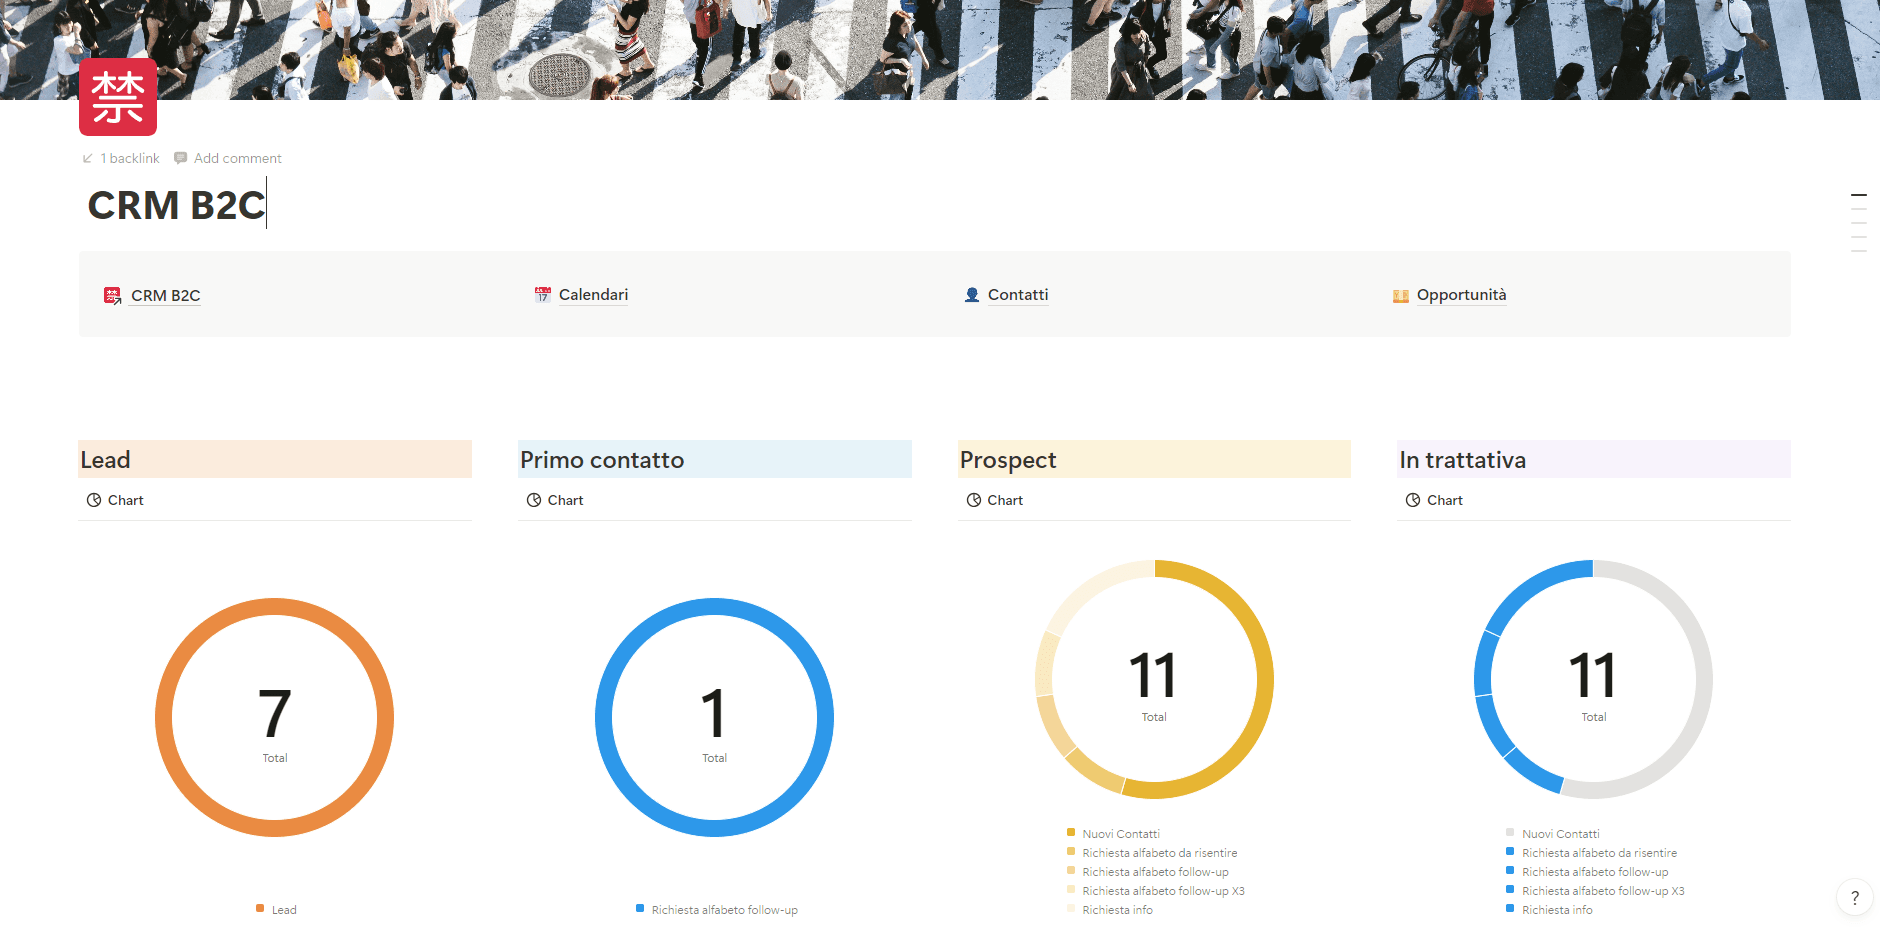Open the Contatti page link

[x=1018, y=294]
